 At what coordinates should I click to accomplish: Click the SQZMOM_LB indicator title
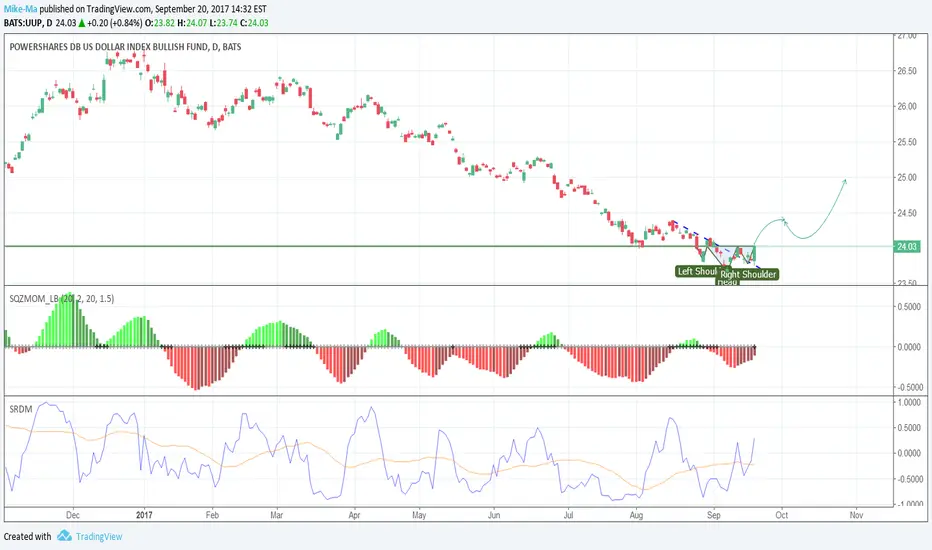pyautogui.click(x=62, y=298)
